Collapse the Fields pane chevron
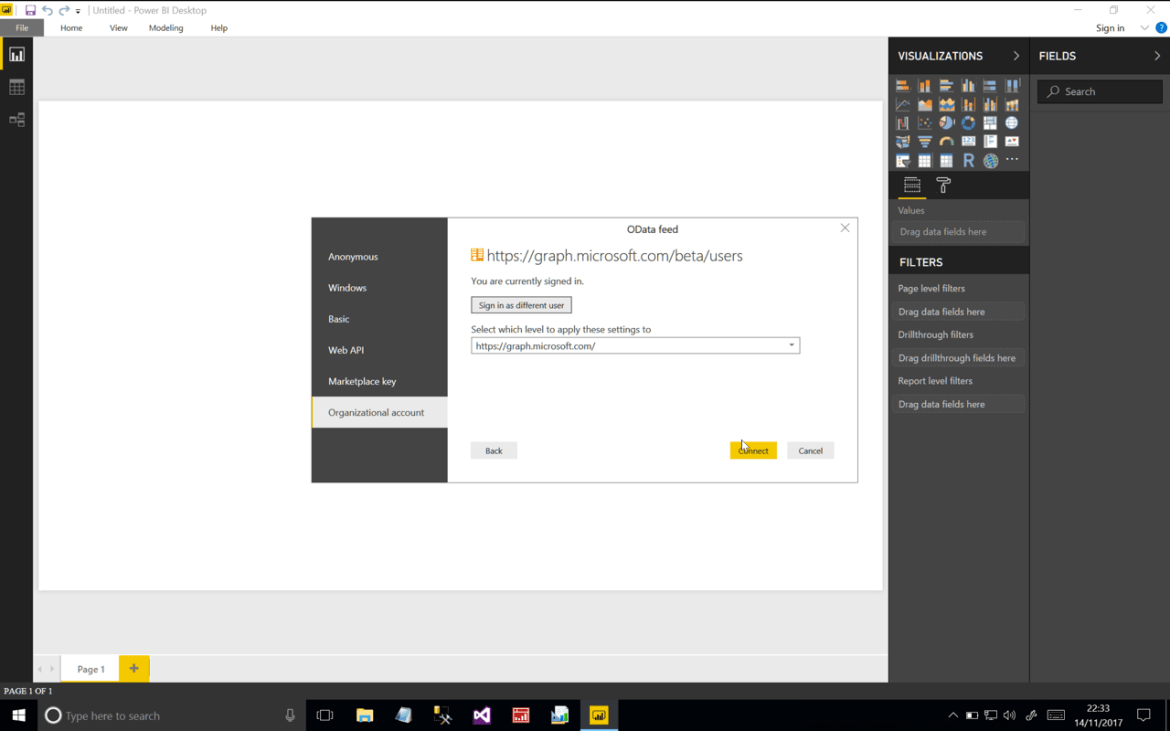This screenshot has height=731, width=1170. click(x=1157, y=56)
